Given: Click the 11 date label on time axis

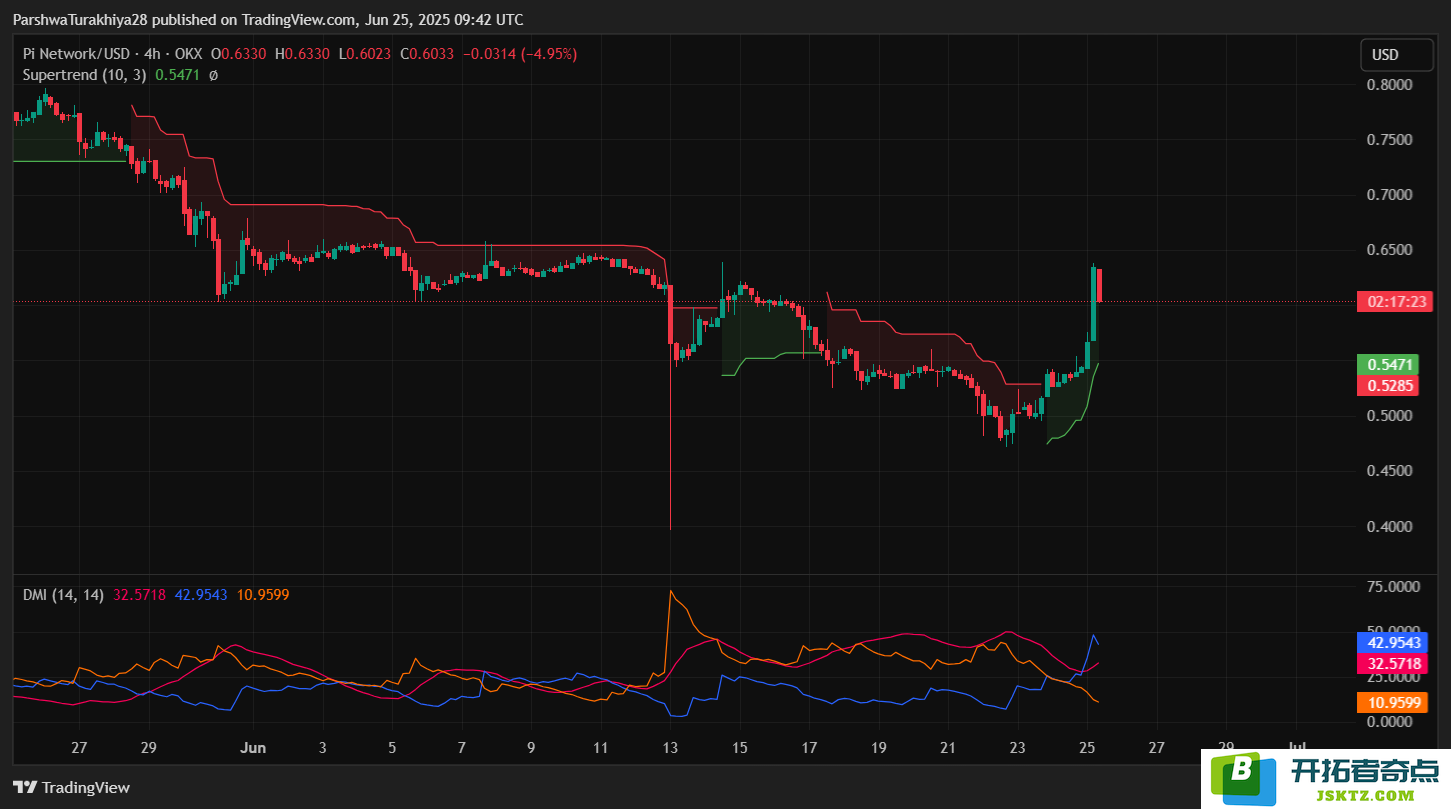Looking at the screenshot, I should 600,748.
